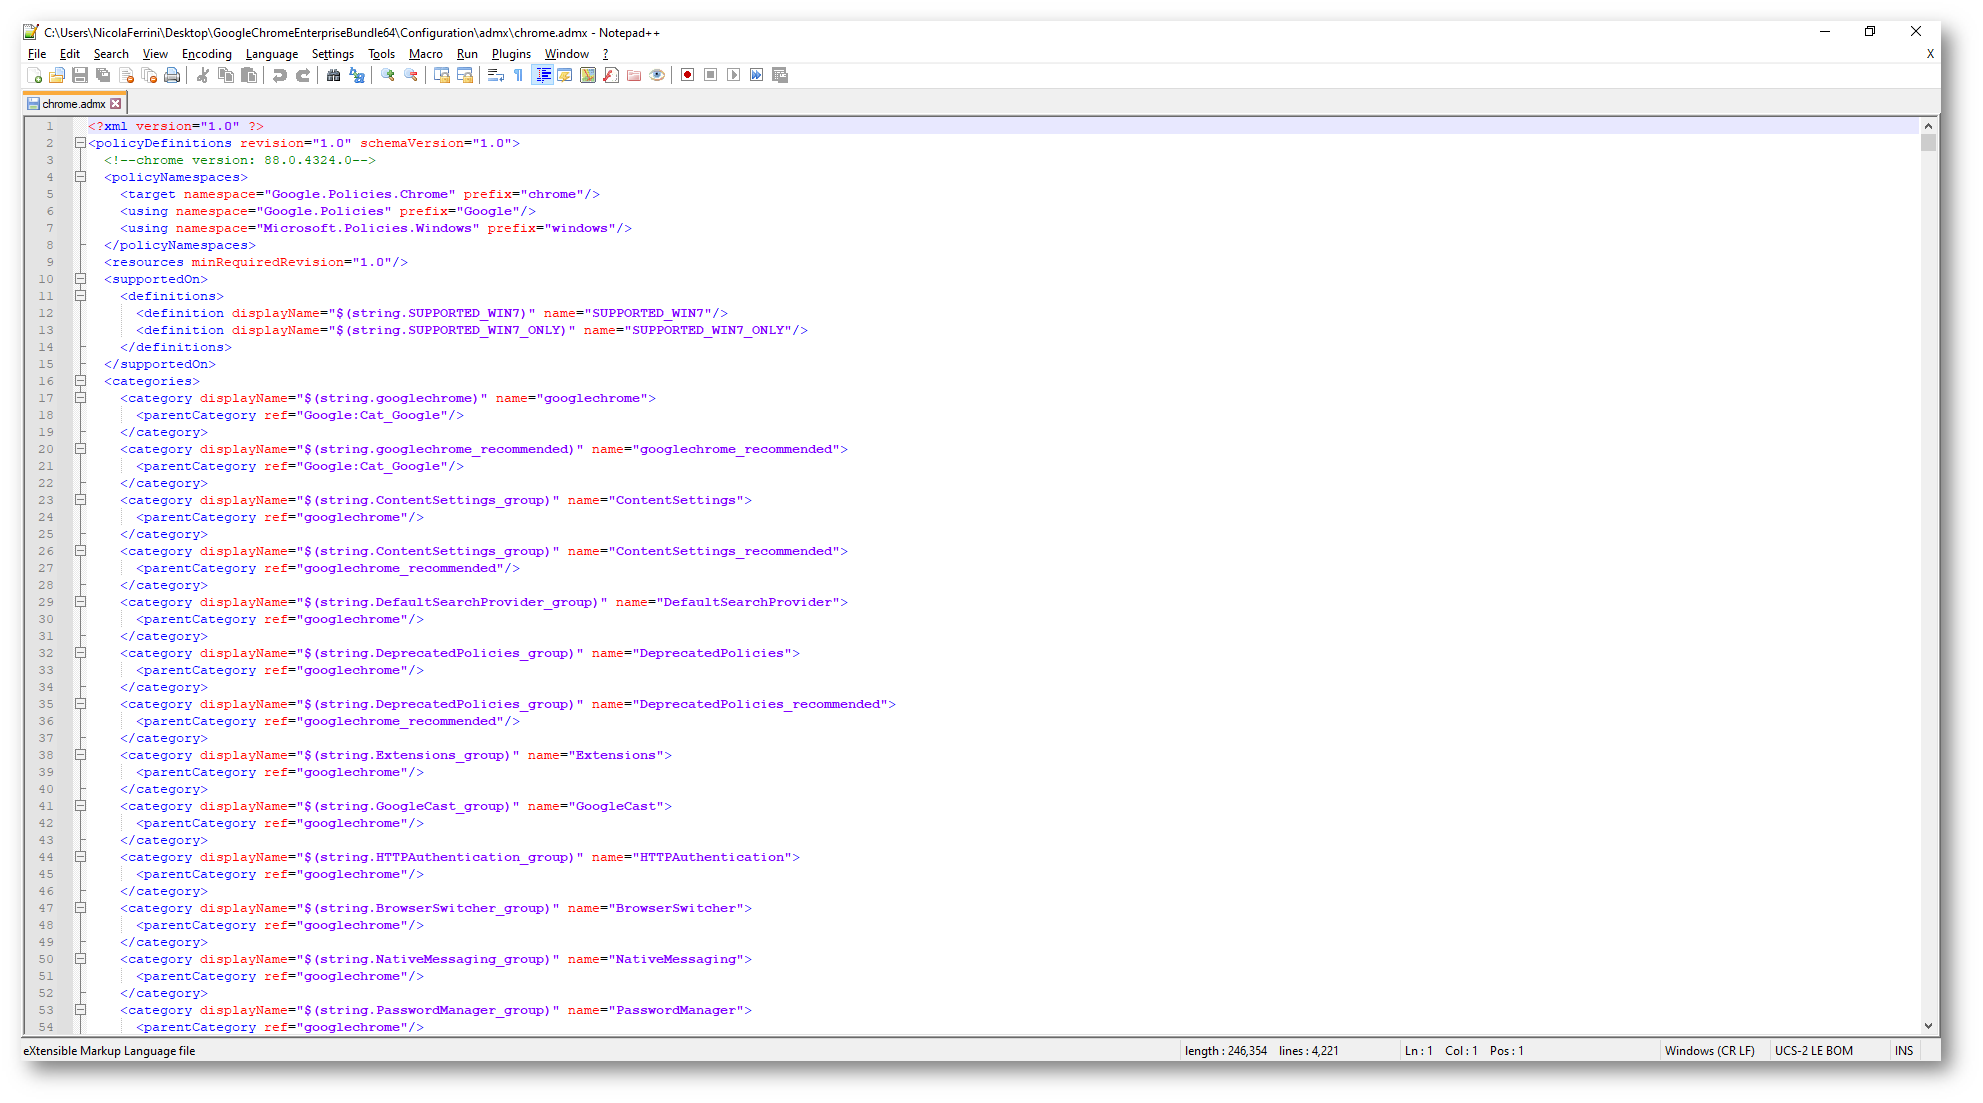Viewport: 1983px width, 1103px height.
Task: Cut selection with the scissors icon
Action: point(203,75)
